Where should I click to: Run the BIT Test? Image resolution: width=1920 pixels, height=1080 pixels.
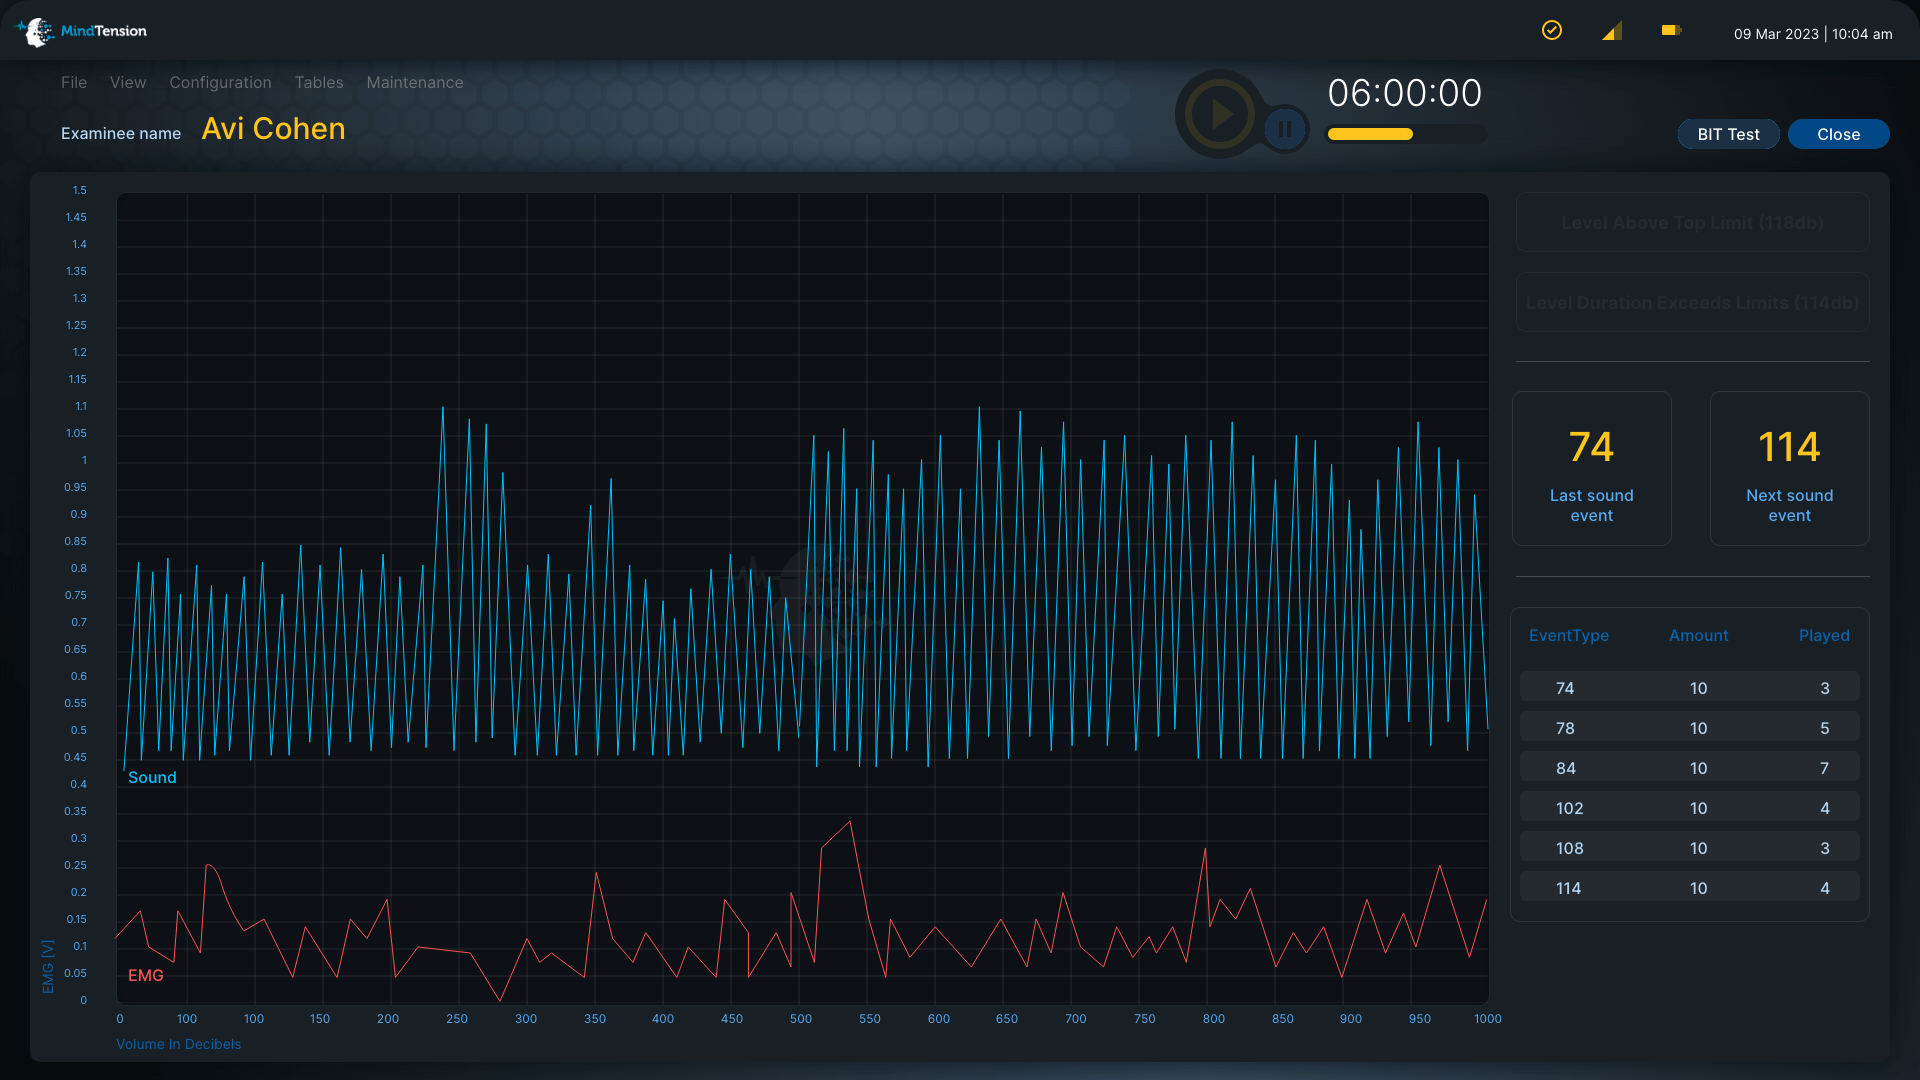(1728, 134)
